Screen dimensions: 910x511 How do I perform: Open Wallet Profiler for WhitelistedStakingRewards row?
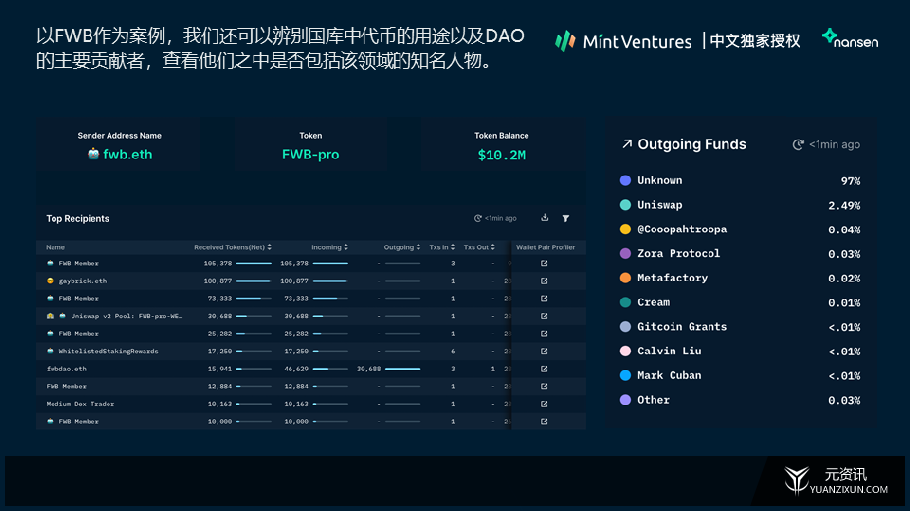pos(544,351)
